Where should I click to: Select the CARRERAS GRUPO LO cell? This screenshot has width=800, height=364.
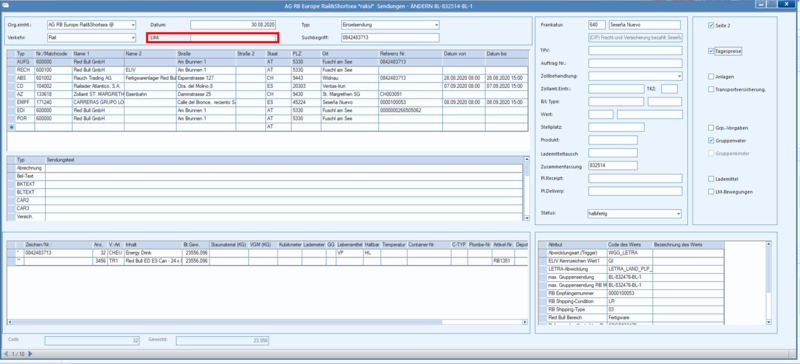click(x=98, y=102)
